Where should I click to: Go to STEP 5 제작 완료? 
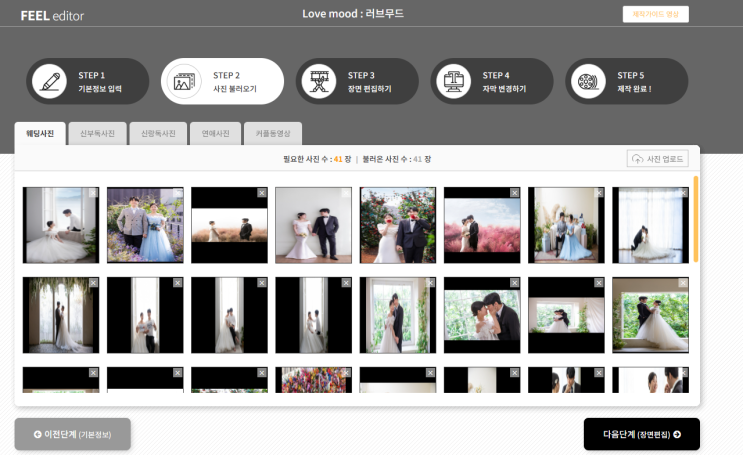pyautogui.click(x=626, y=82)
